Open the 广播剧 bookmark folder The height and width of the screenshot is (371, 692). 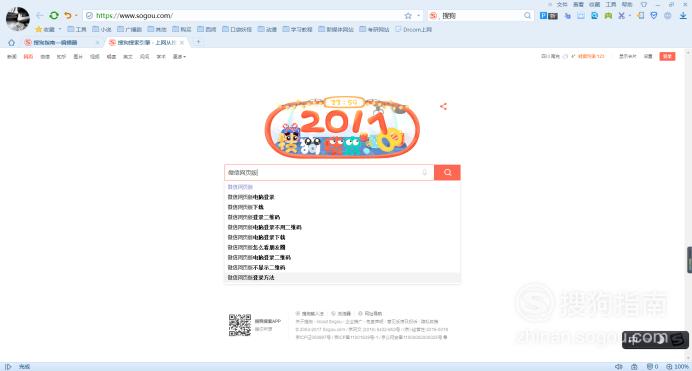129,30
